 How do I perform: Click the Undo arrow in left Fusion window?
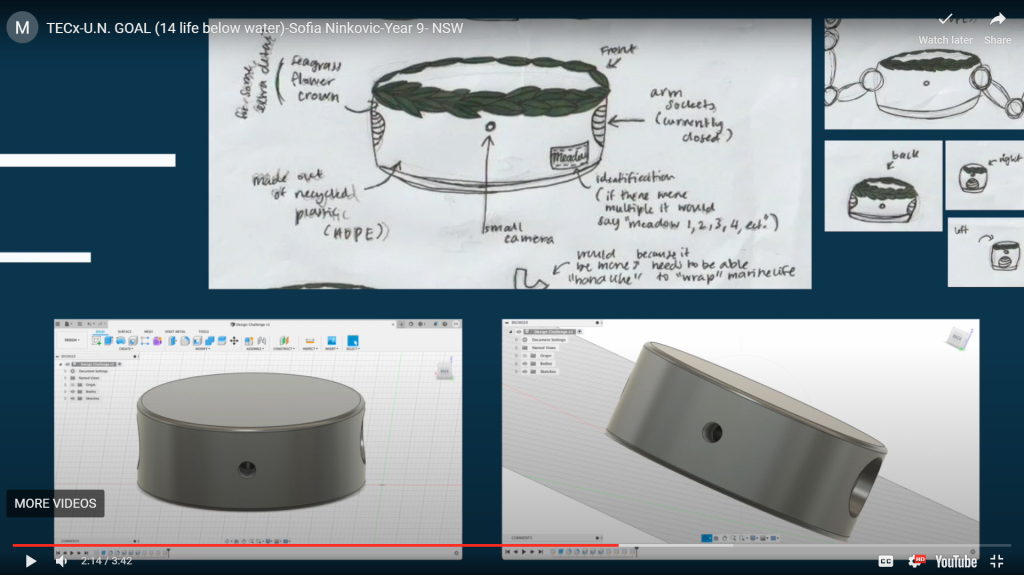pos(89,324)
